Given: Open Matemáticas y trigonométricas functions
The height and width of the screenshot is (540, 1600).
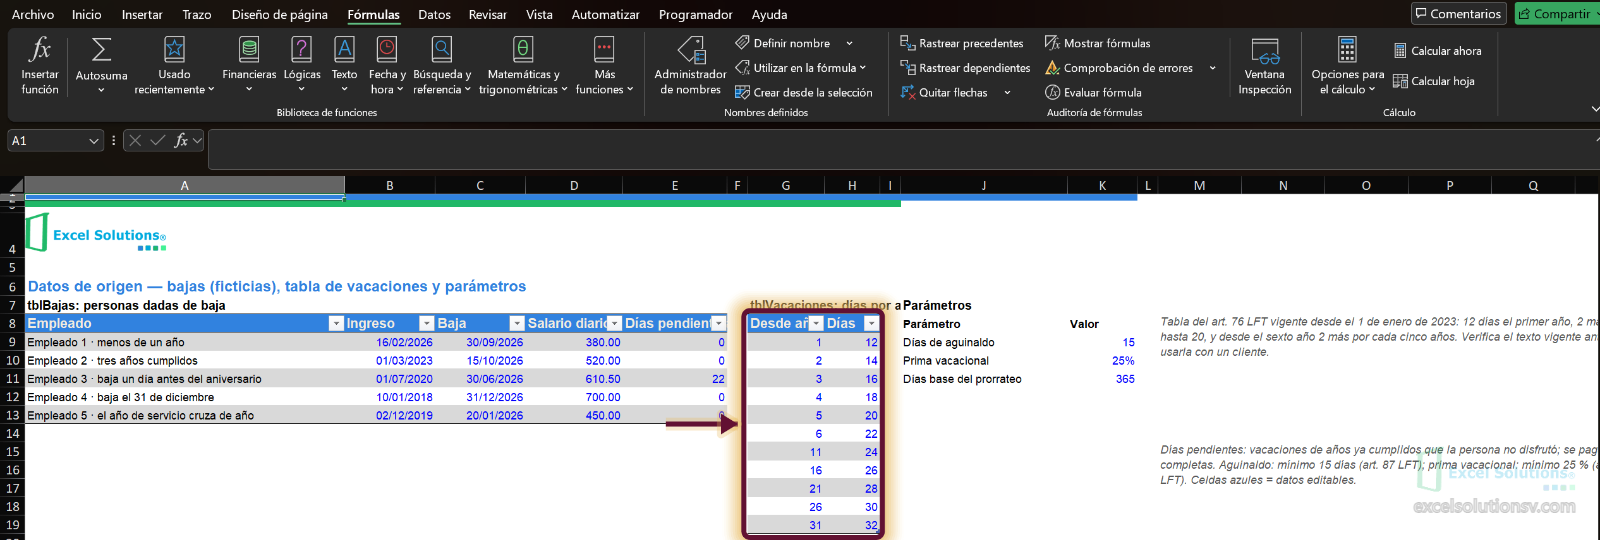Looking at the screenshot, I should (x=523, y=65).
